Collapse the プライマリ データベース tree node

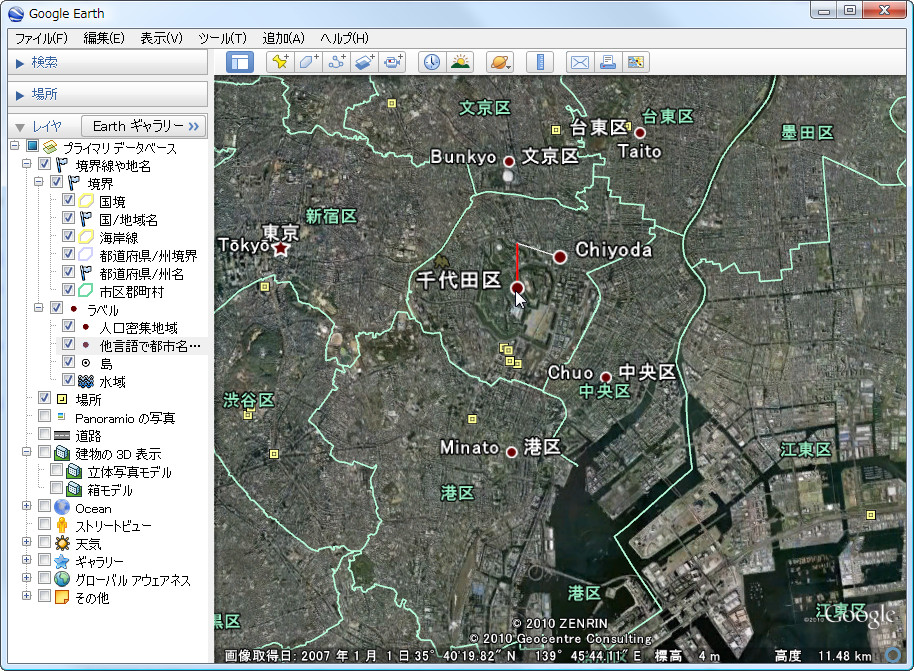pos(15,146)
